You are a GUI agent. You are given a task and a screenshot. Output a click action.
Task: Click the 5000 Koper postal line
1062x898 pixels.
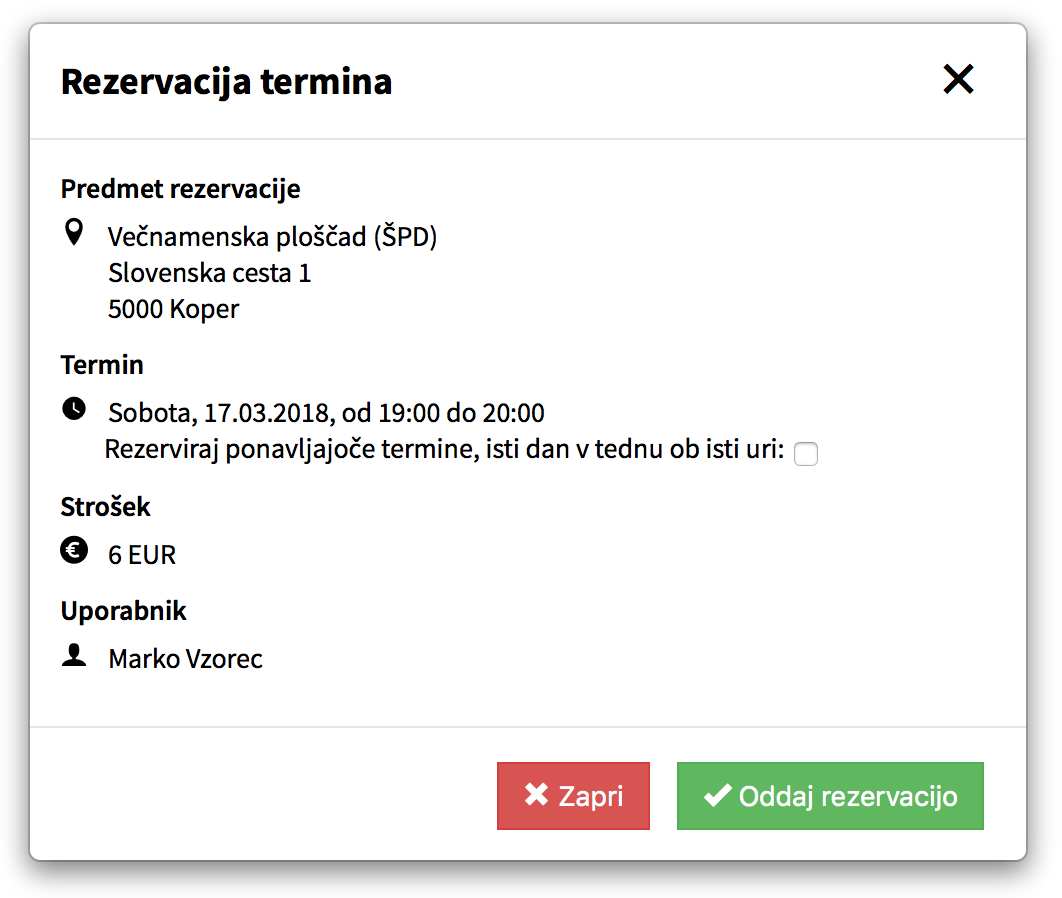tap(174, 309)
